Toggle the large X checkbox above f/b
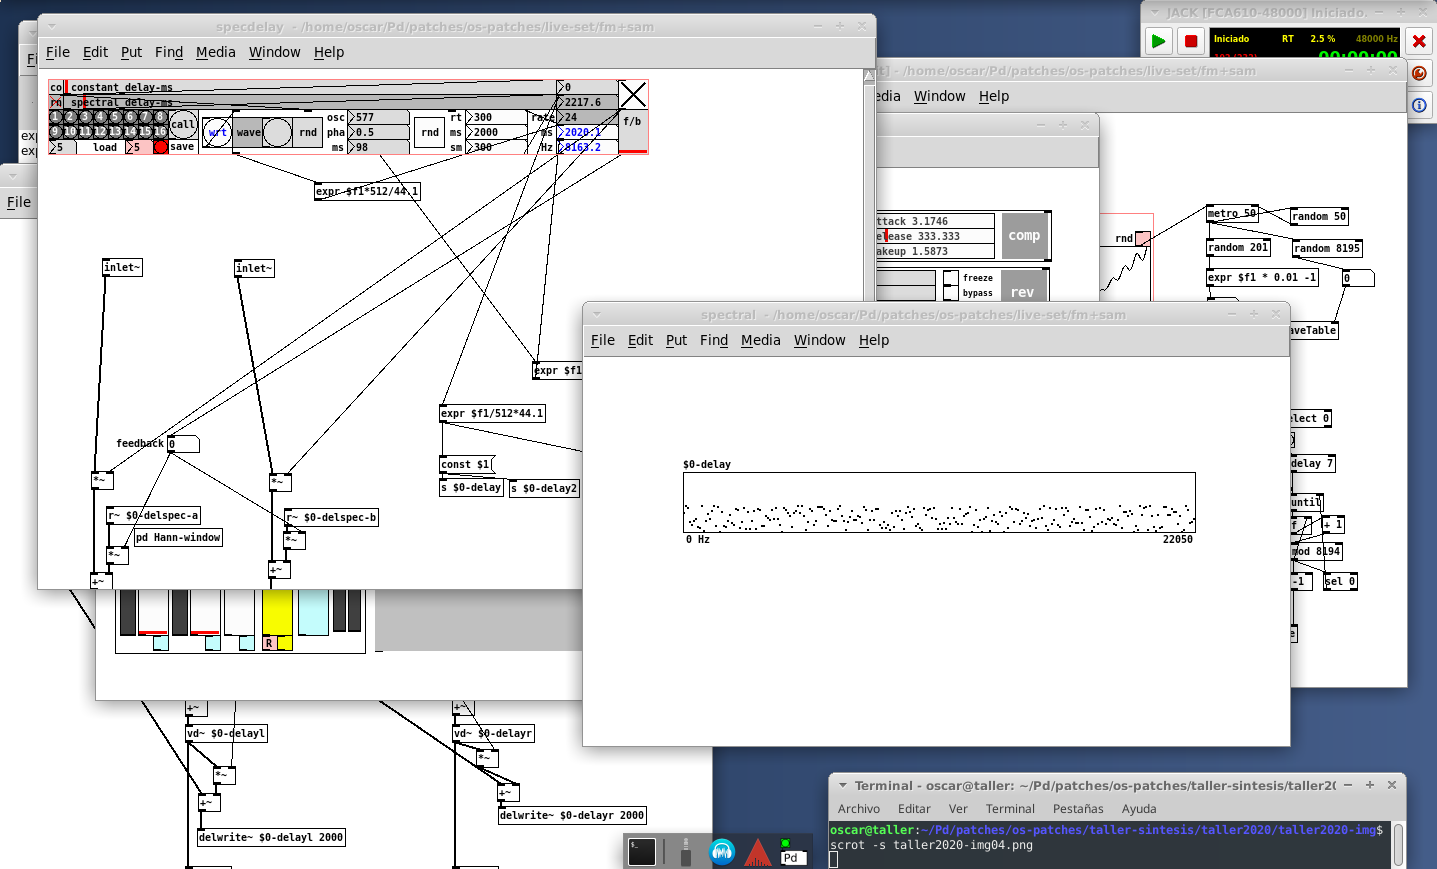1437x869 pixels. (633, 95)
